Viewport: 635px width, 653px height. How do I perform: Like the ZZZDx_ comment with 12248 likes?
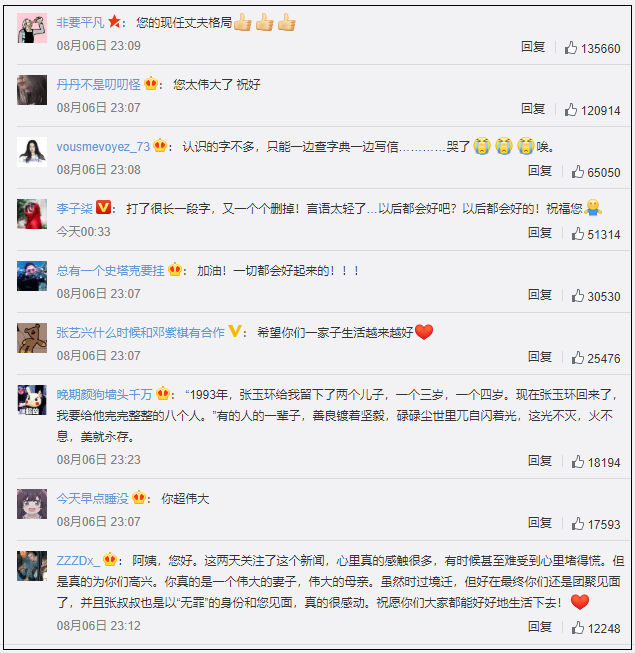[571, 628]
